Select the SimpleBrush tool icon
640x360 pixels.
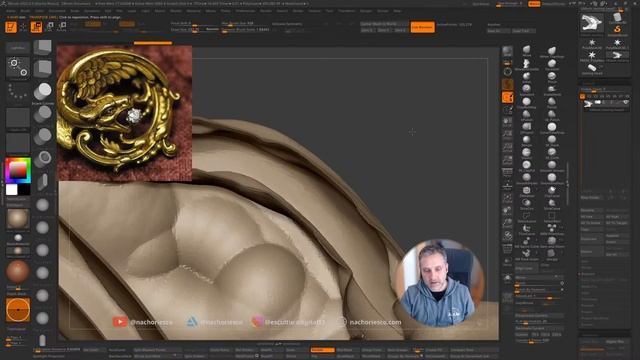(617, 30)
